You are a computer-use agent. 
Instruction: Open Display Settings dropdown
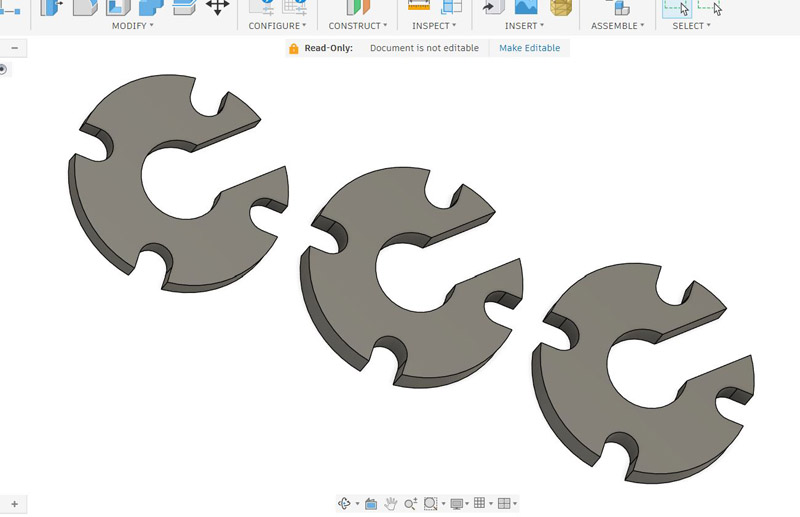click(460, 504)
